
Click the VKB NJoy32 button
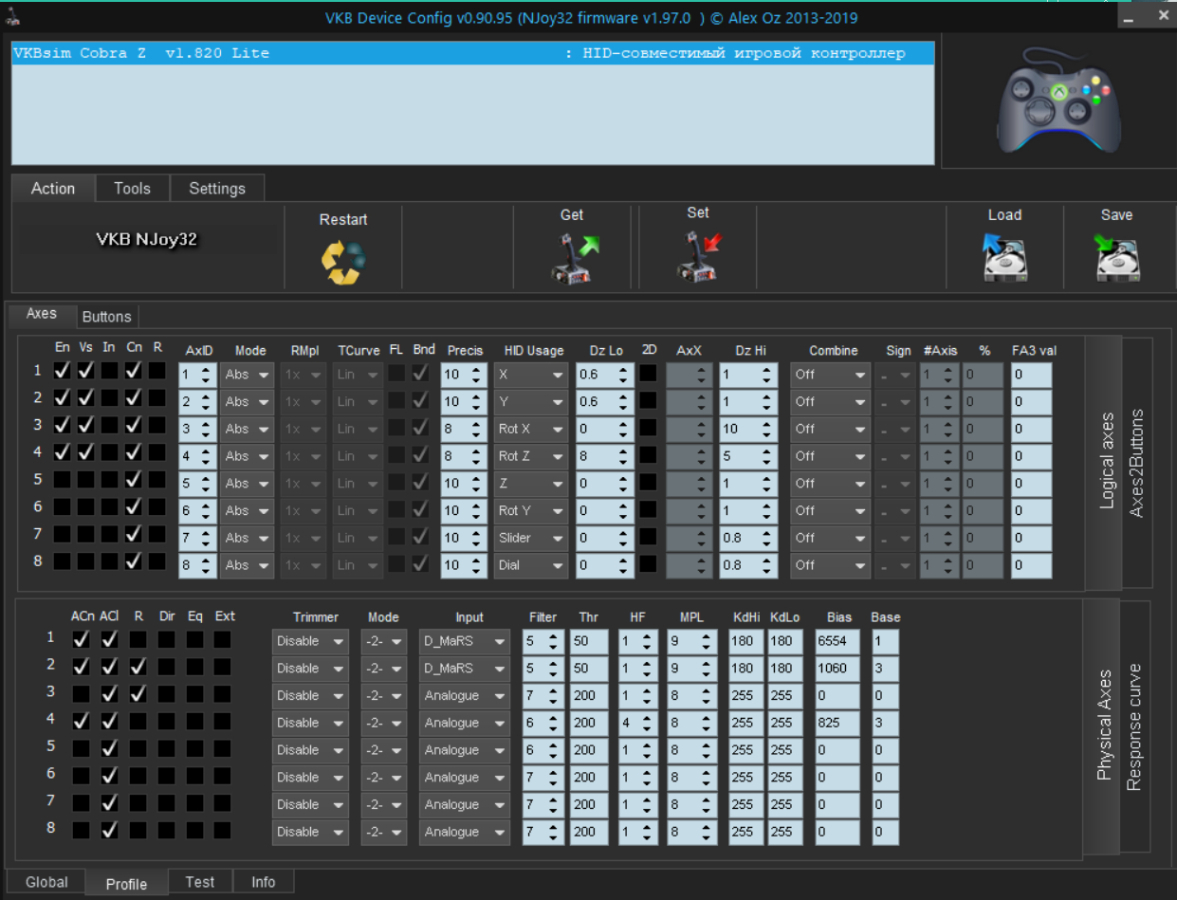tap(147, 240)
